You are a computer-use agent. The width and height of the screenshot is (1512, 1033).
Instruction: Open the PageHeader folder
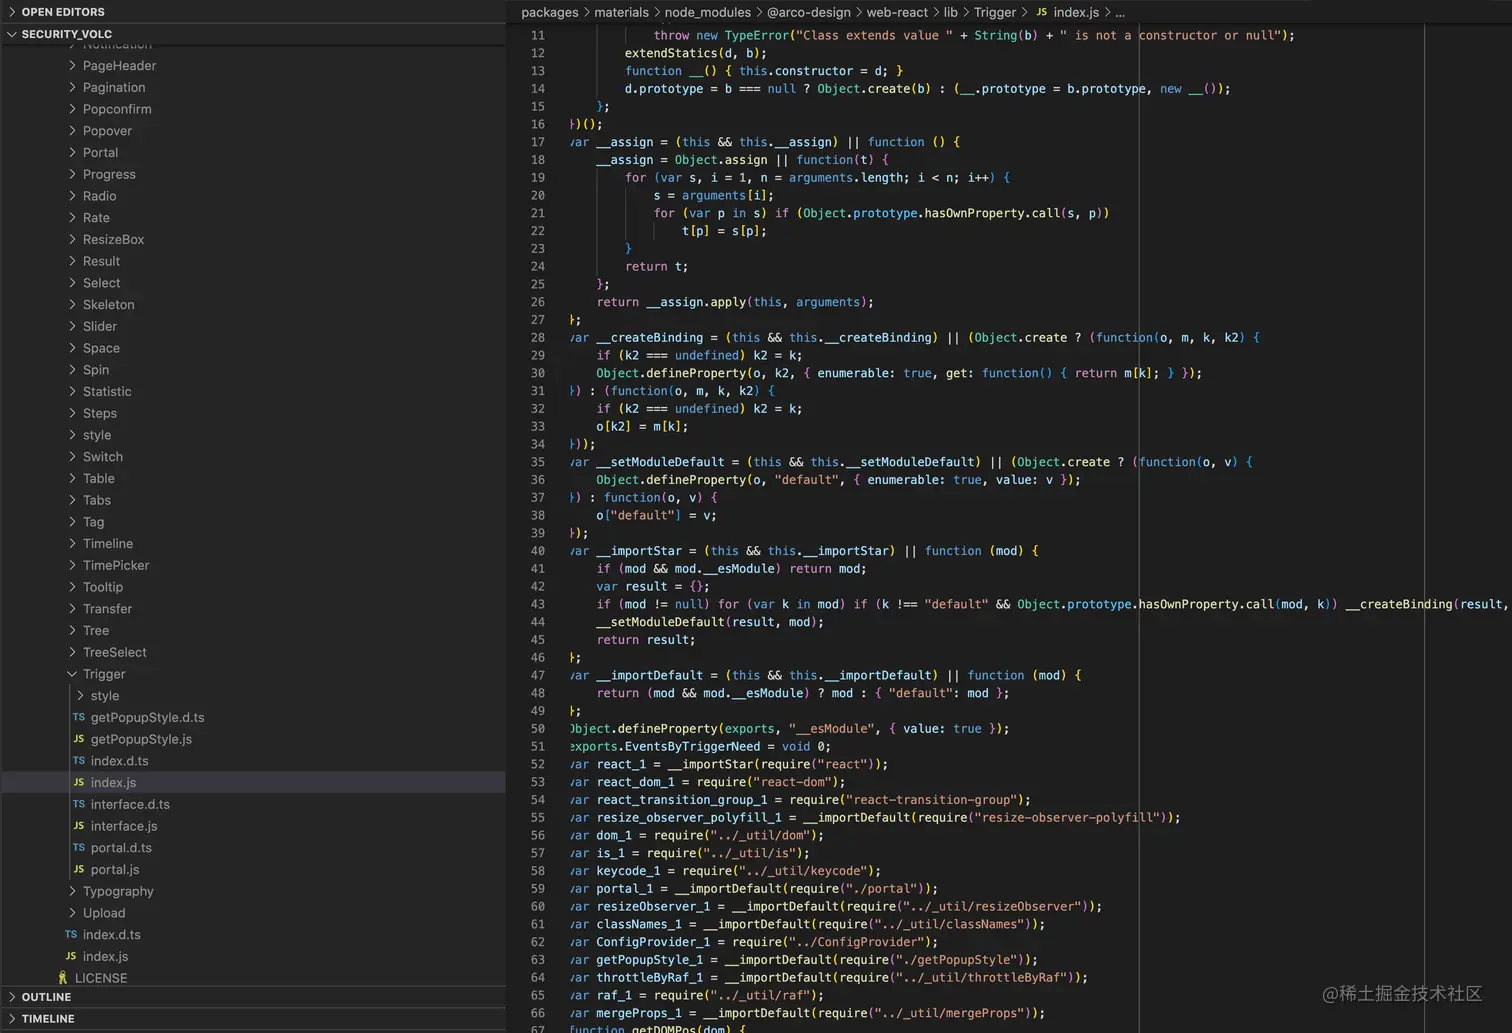[119, 66]
